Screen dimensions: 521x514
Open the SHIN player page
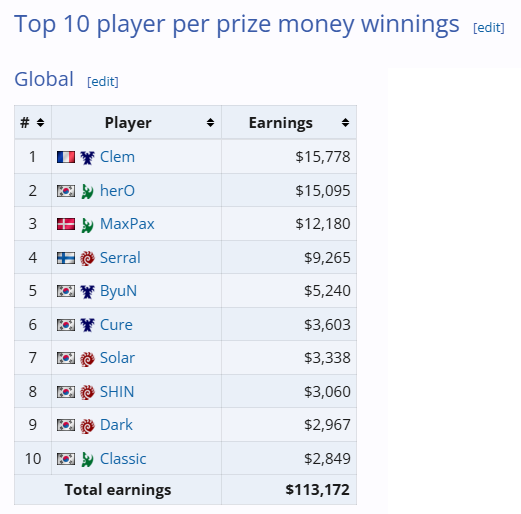(117, 392)
